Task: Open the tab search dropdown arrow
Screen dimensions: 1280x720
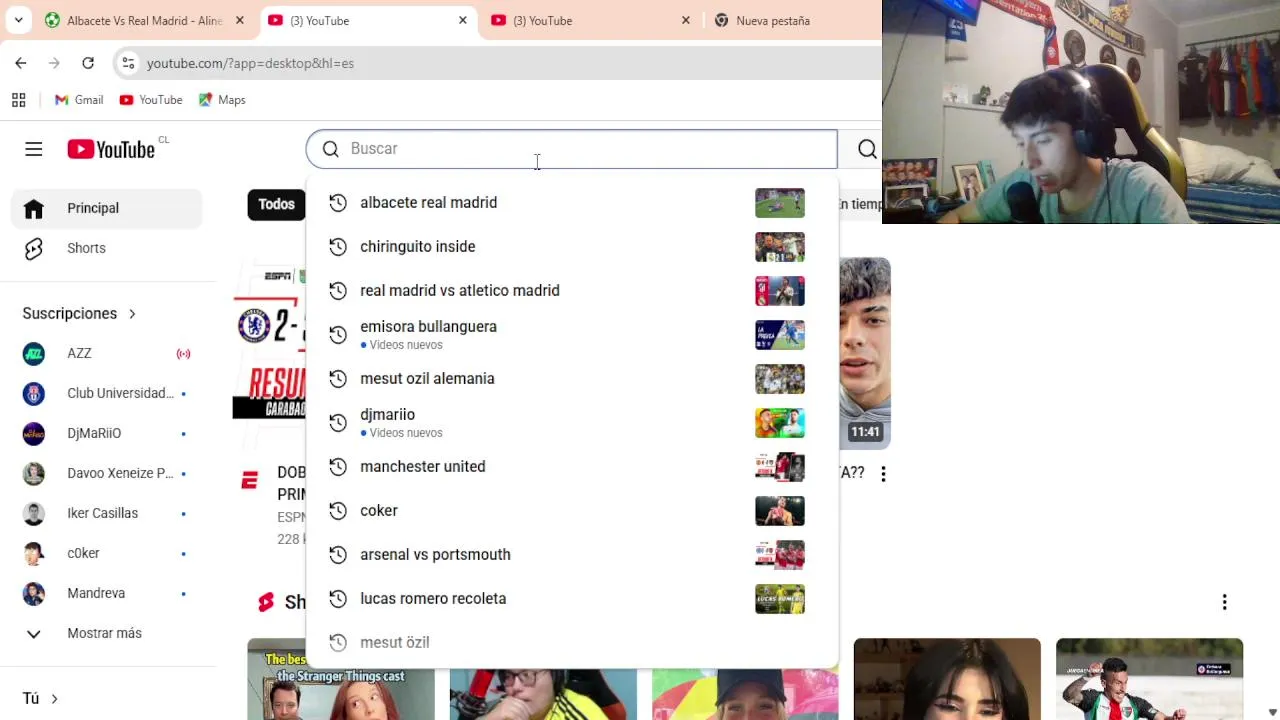Action: tap(18, 20)
